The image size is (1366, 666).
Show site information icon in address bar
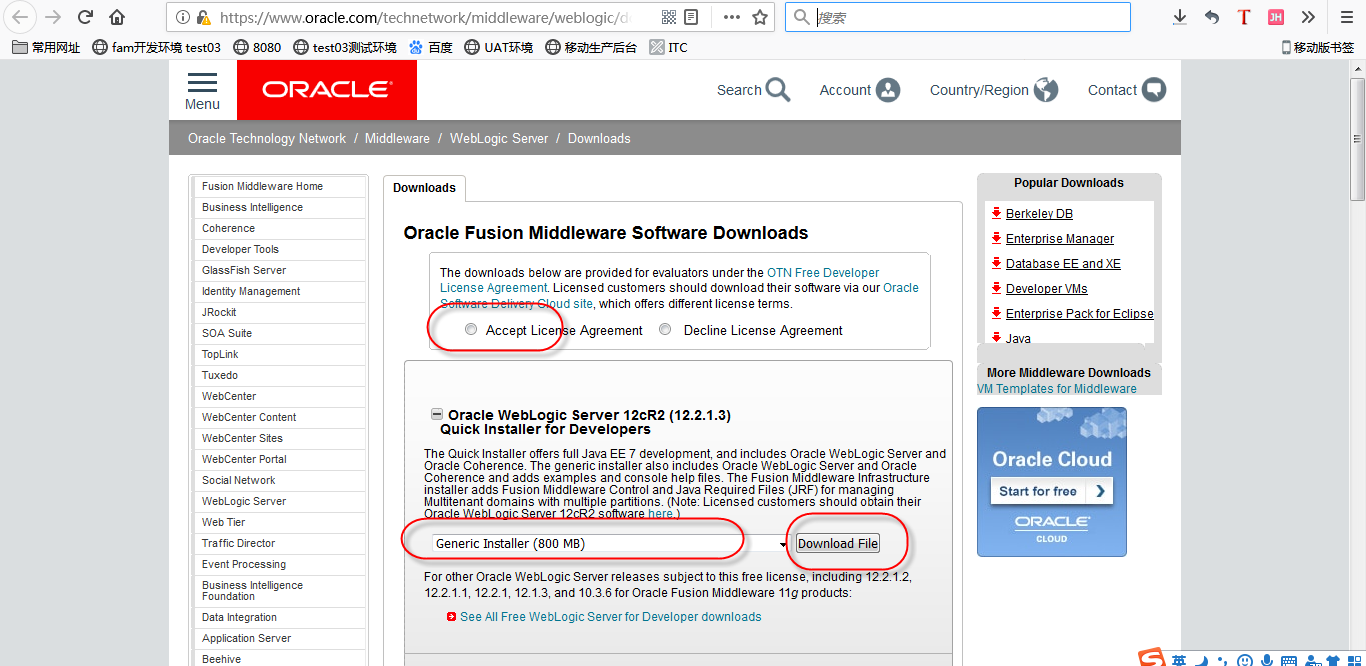pyautogui.click(x=182, y=17)
